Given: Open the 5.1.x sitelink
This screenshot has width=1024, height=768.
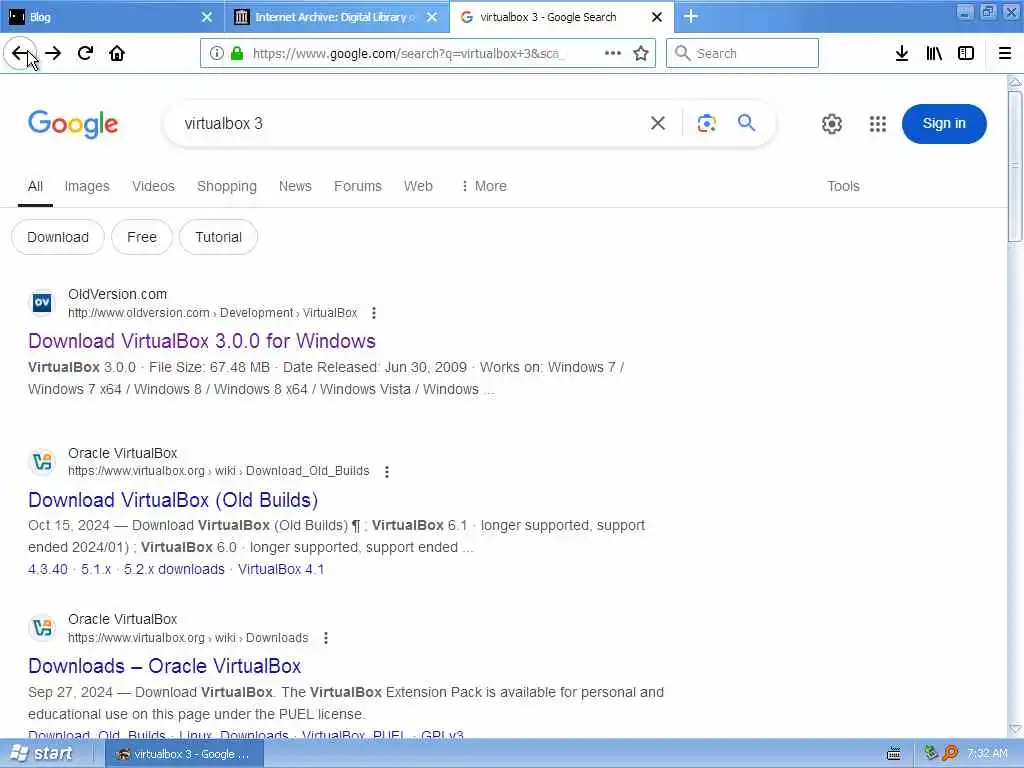Looking at the screenshot, I should (x=96, y=569).
